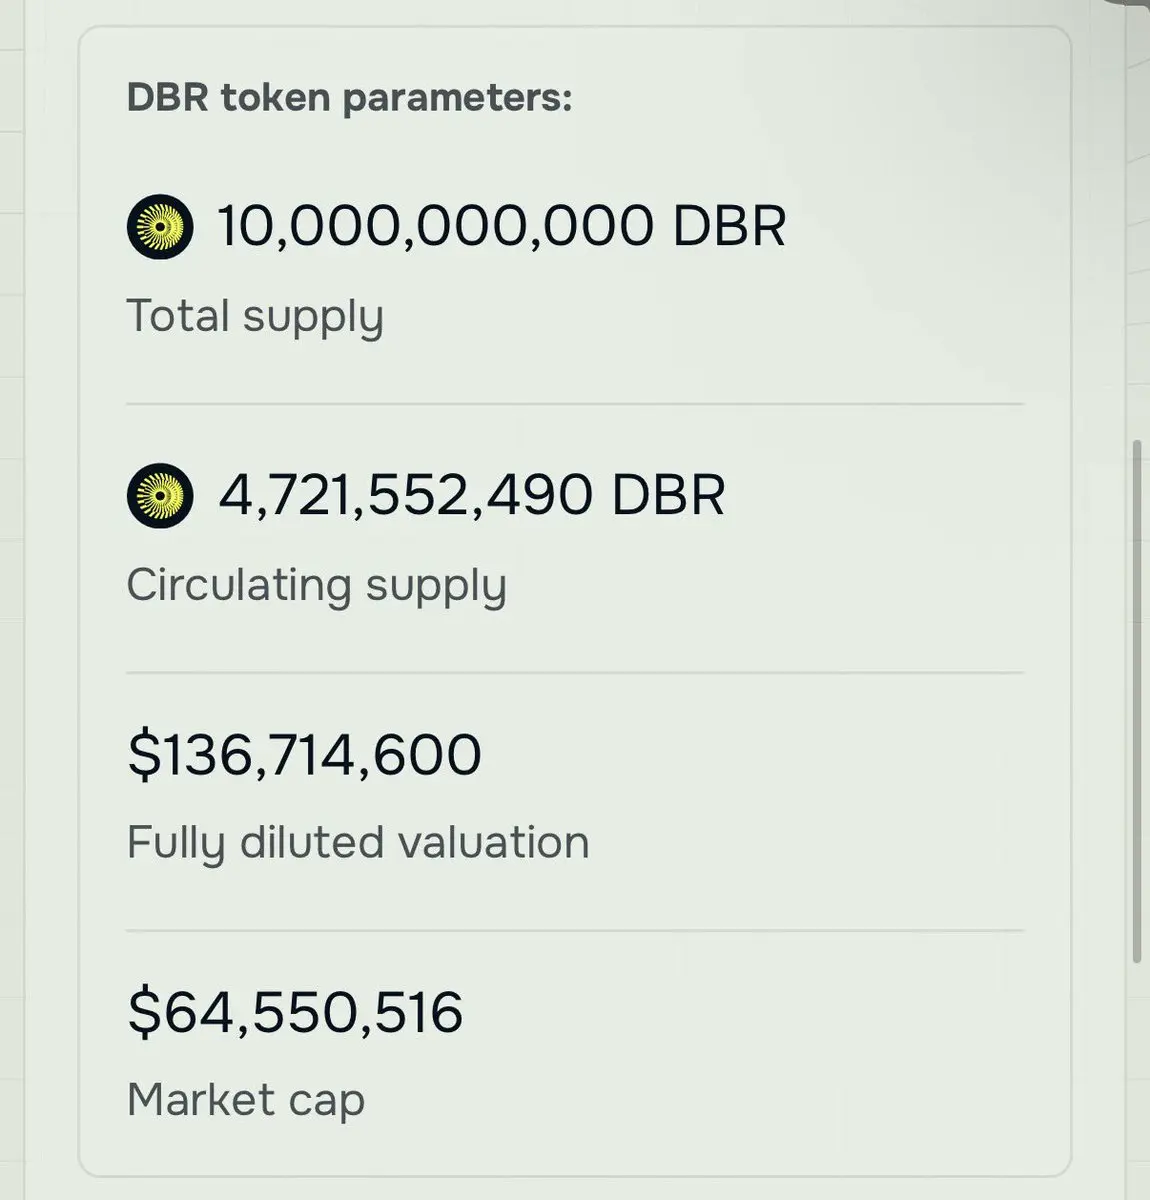Click the divider line below 'Total supply'
The width and height of the screenshot is (1150, 1200).
click(x=575, y=404)
